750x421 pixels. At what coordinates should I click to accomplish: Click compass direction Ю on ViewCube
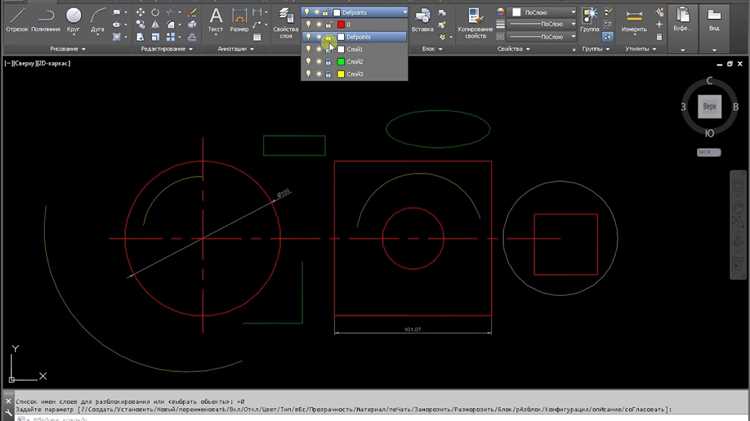[709, 133]
